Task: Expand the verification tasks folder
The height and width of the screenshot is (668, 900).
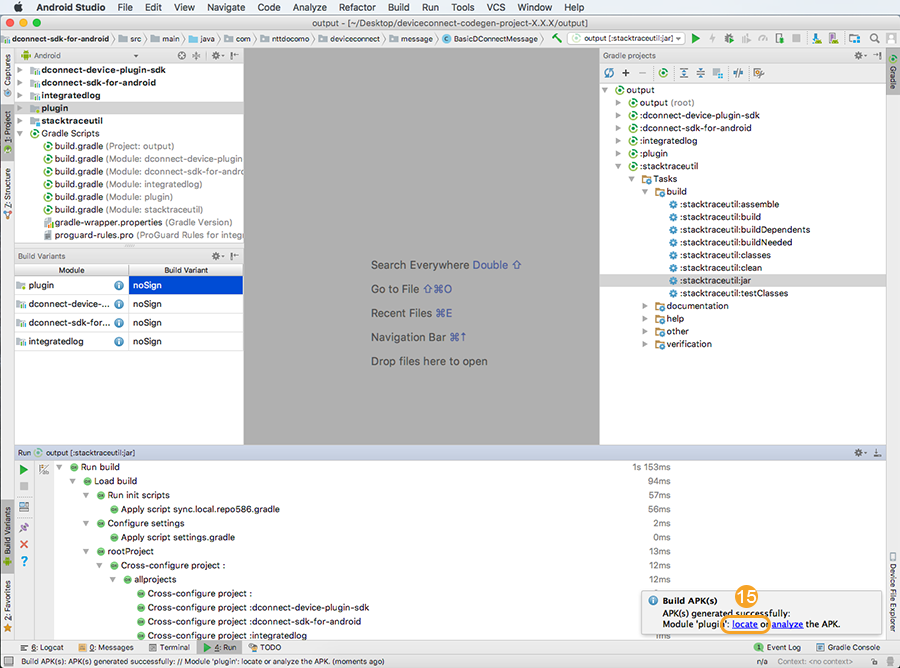Action: pos(645,344)
